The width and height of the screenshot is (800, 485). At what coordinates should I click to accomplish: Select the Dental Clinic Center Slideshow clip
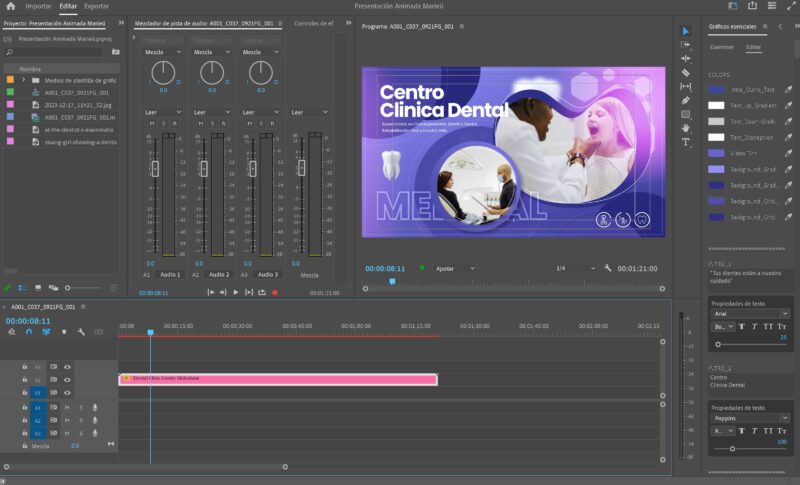point(278,379)
